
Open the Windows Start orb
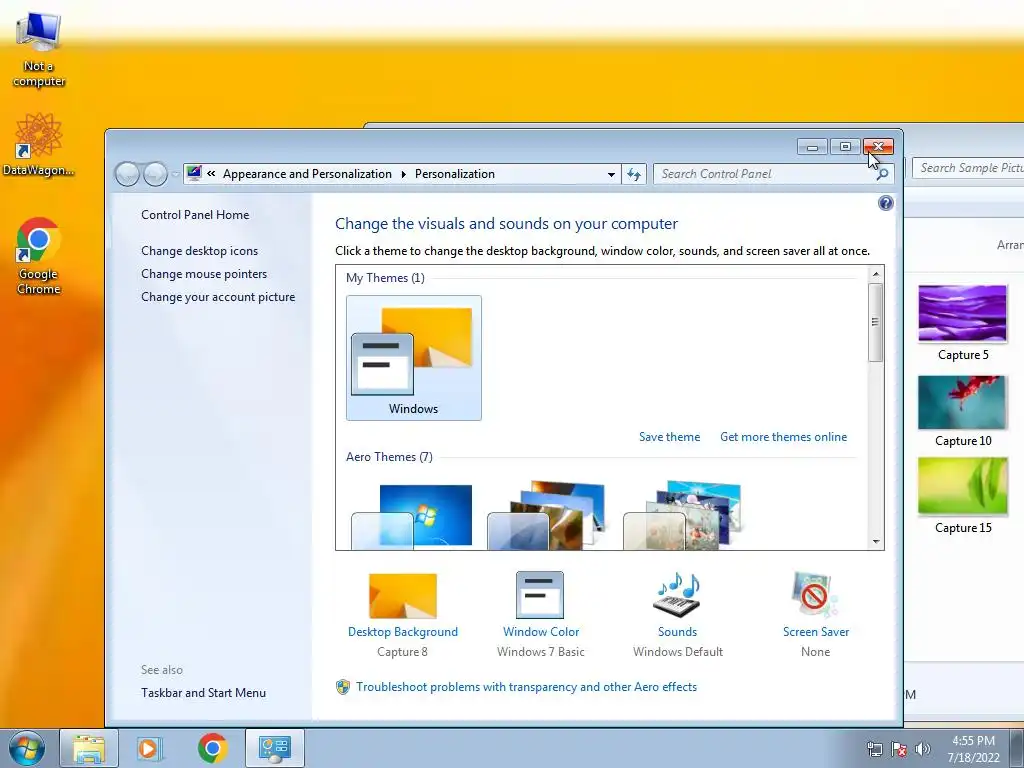27,748
